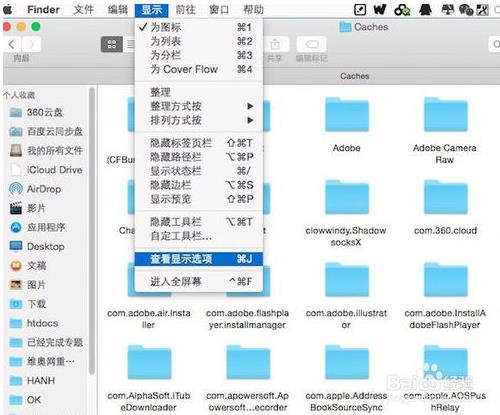The width and height of the screenshot is (500, 415).
Task: Select com.adobe.InstallAdobeFlashPlayer folder
Action: click(446, 280)
